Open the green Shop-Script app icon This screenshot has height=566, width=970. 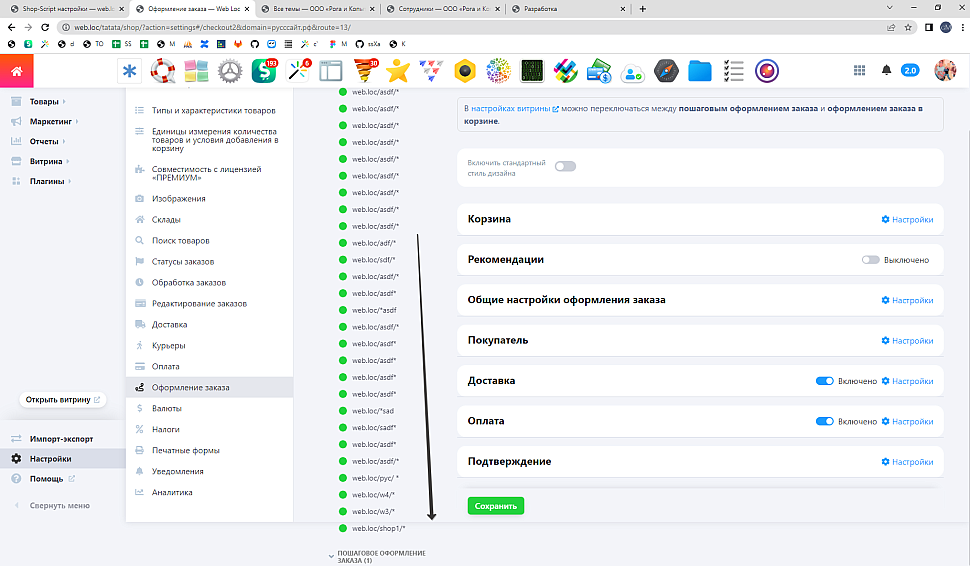click(x=264, y=71)
